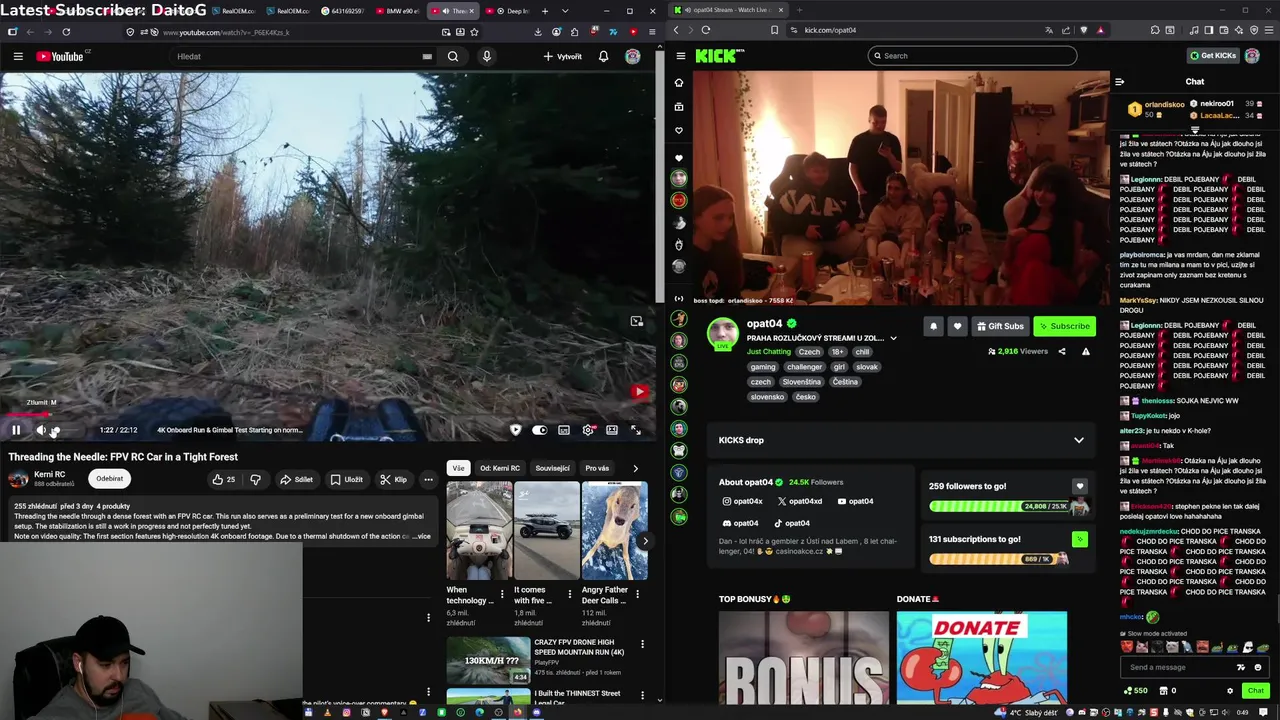The width and height of the screenshot is (1280, 720).
Task: Click the Get KICKs button
Action: 1213,56
